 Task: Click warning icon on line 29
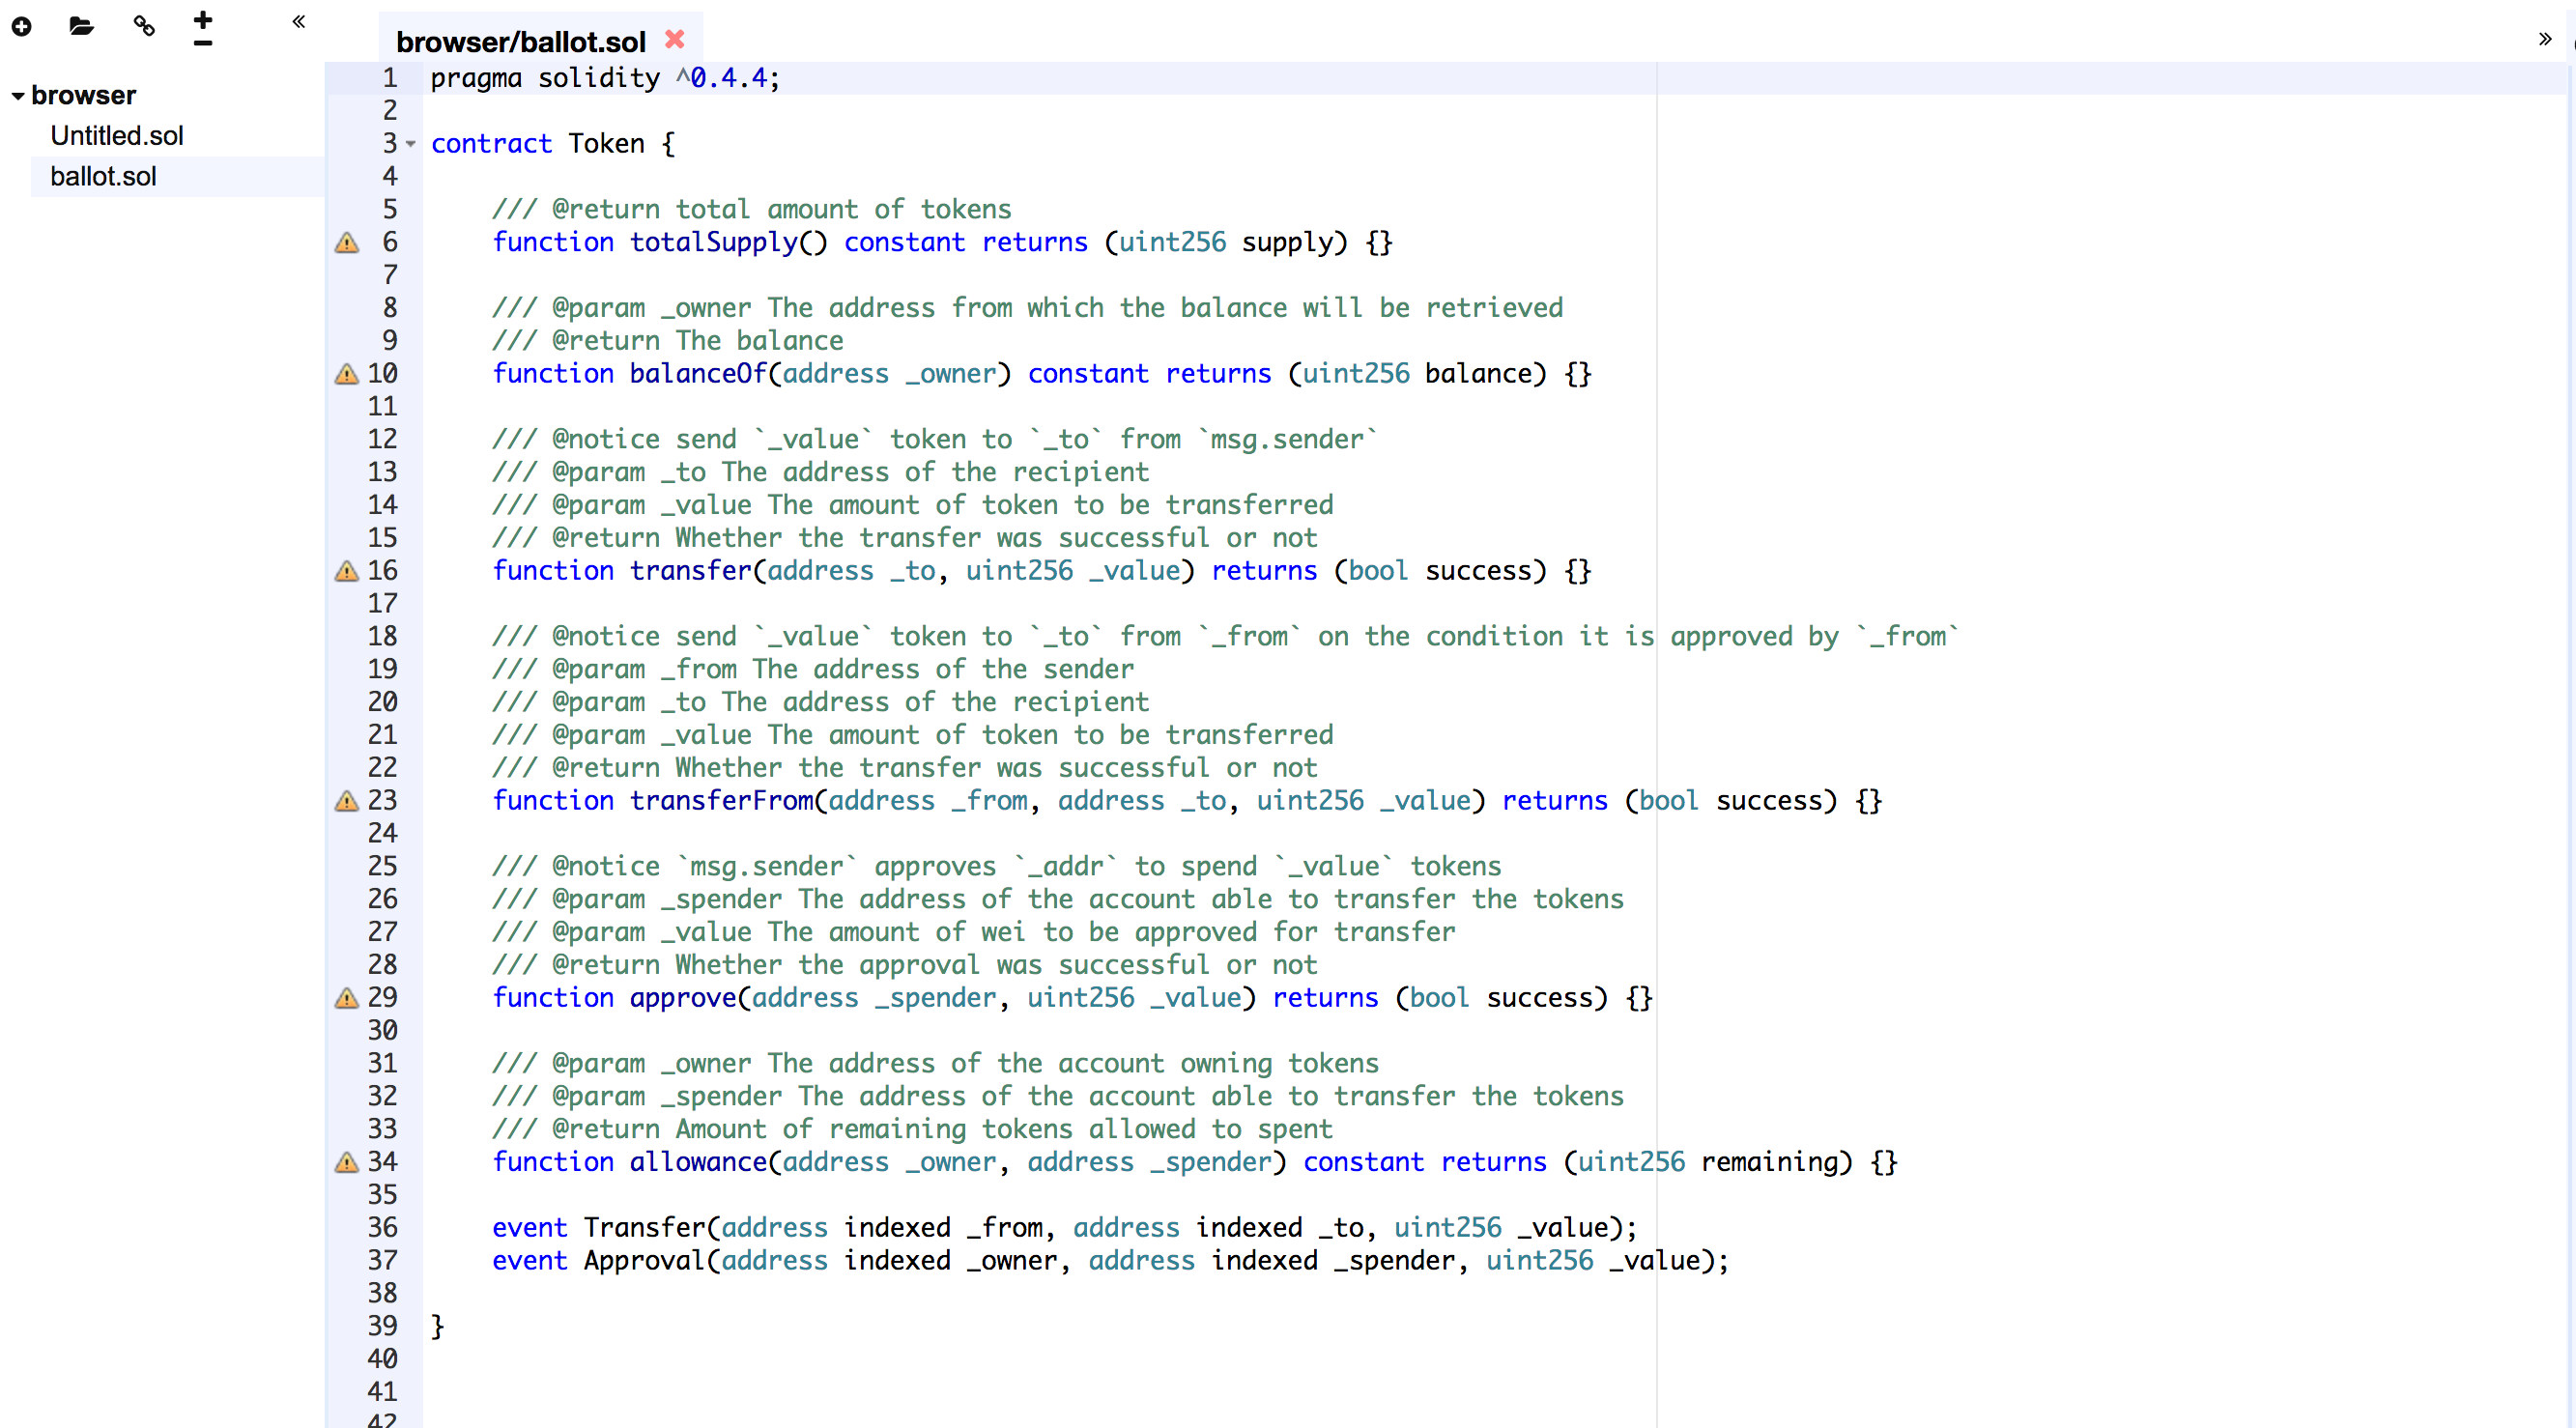(x=347, y=998)
